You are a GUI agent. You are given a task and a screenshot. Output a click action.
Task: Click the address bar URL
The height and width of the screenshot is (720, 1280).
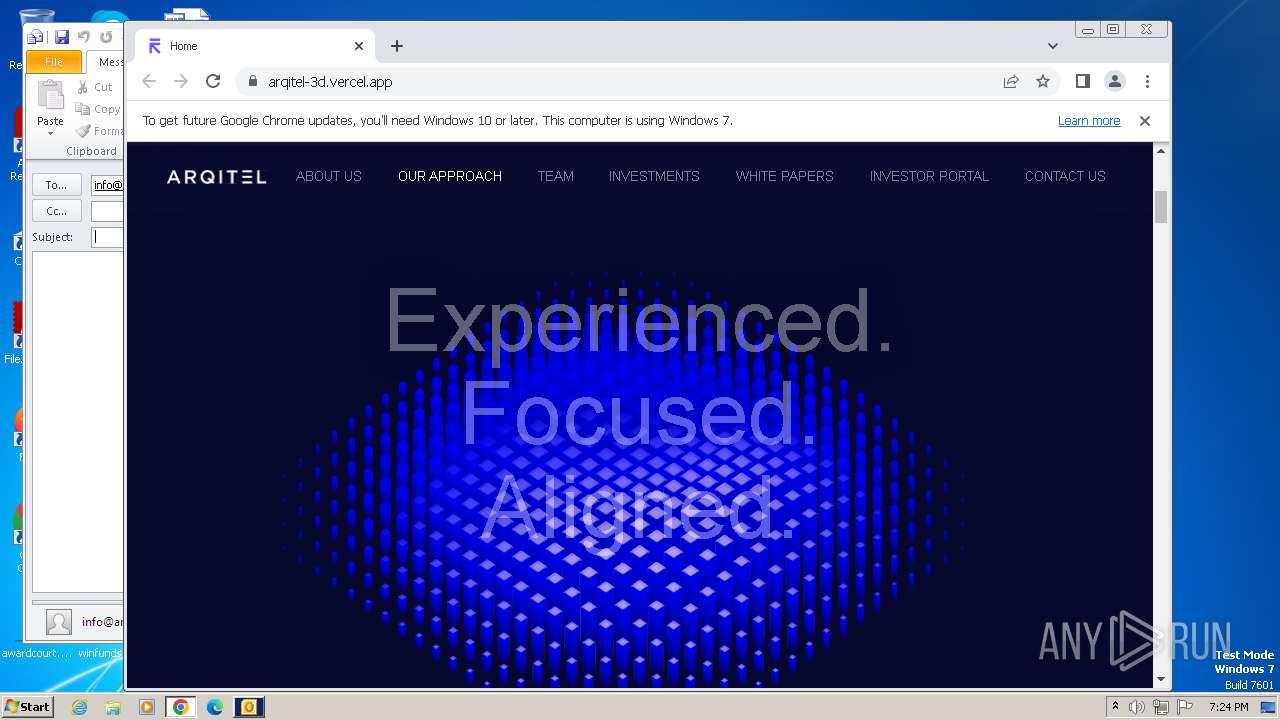tap(330, 82)
